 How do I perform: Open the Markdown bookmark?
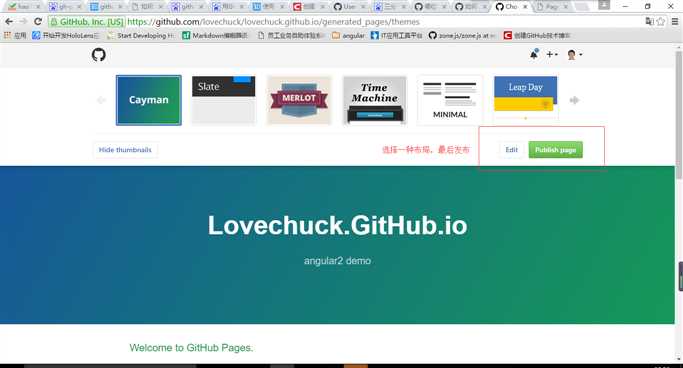(x=215, y=36)
